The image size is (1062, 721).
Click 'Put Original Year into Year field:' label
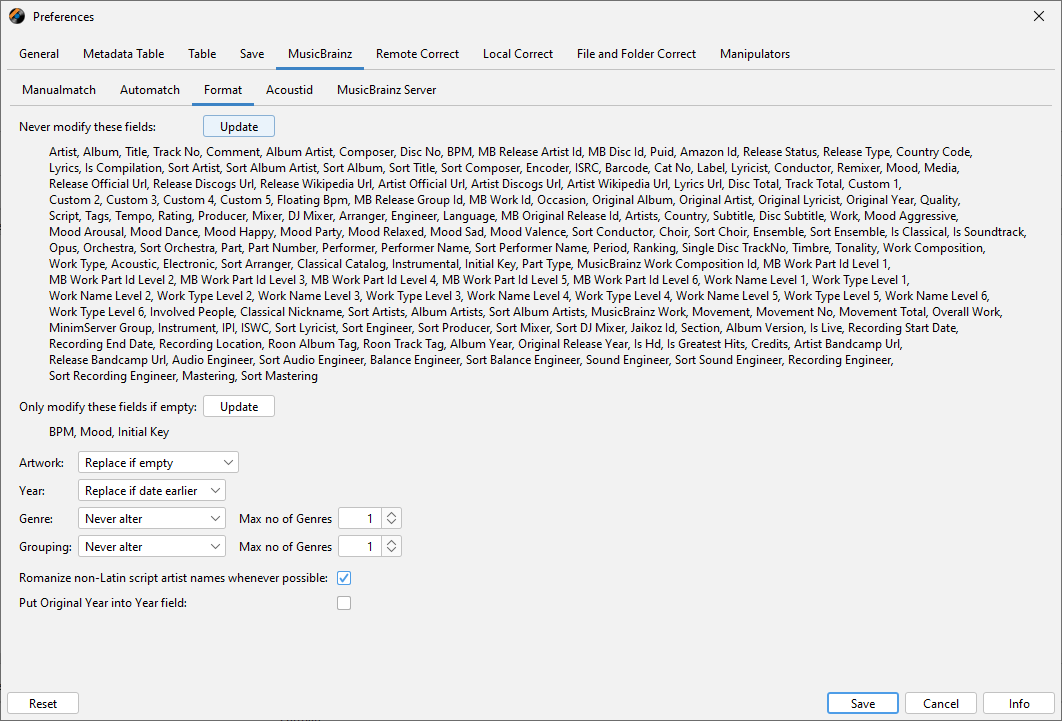click(x=103, y=603)
